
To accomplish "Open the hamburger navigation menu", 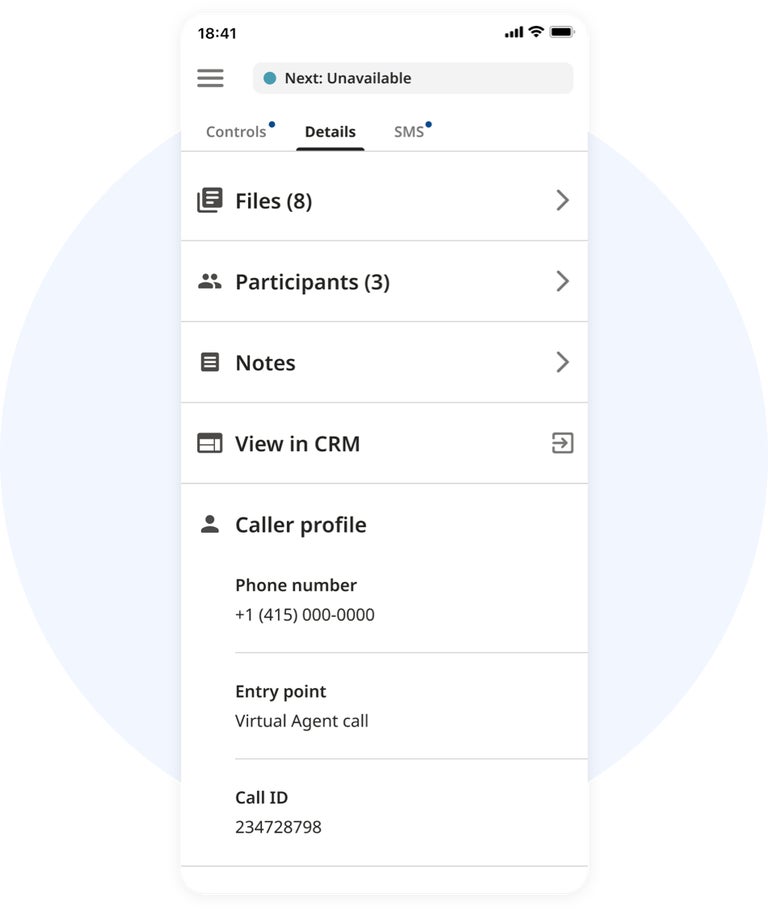I will click(210, 77).
